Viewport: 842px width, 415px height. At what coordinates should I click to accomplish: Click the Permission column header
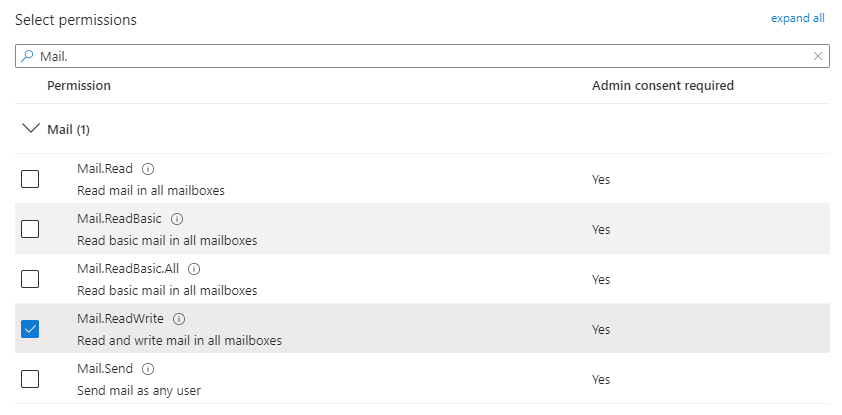[79, 85]
